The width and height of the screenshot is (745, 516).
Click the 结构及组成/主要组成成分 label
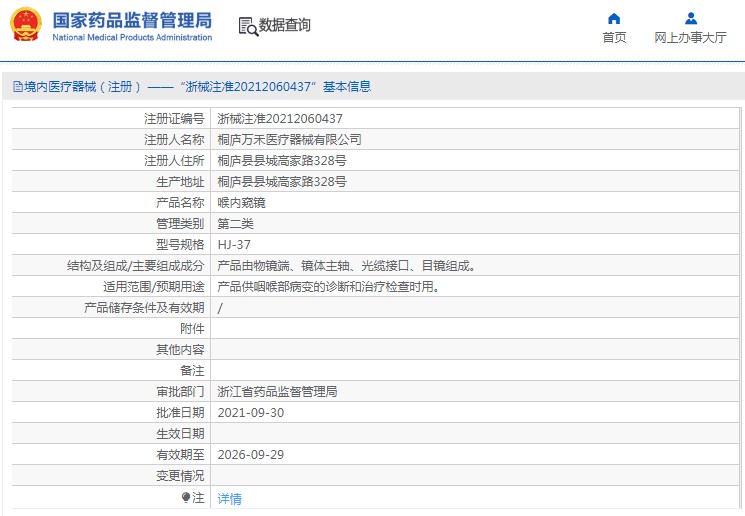click(135, 266)
